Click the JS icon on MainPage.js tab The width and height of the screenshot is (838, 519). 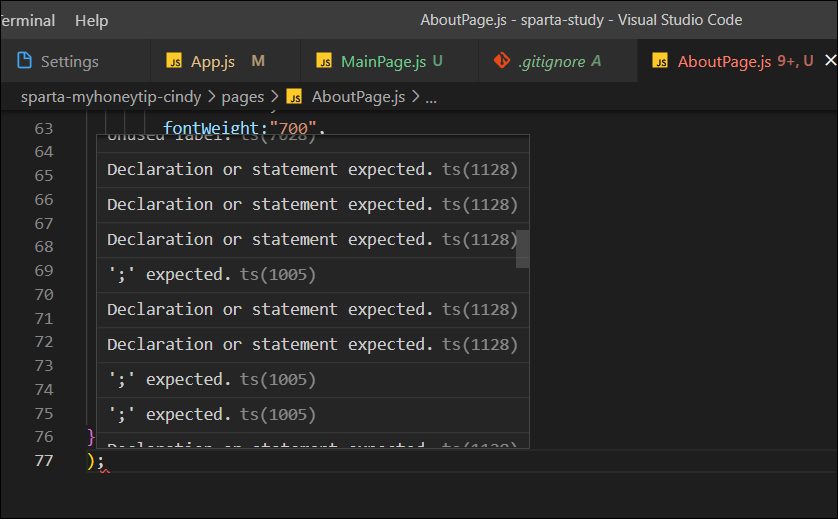coord(324,60)
